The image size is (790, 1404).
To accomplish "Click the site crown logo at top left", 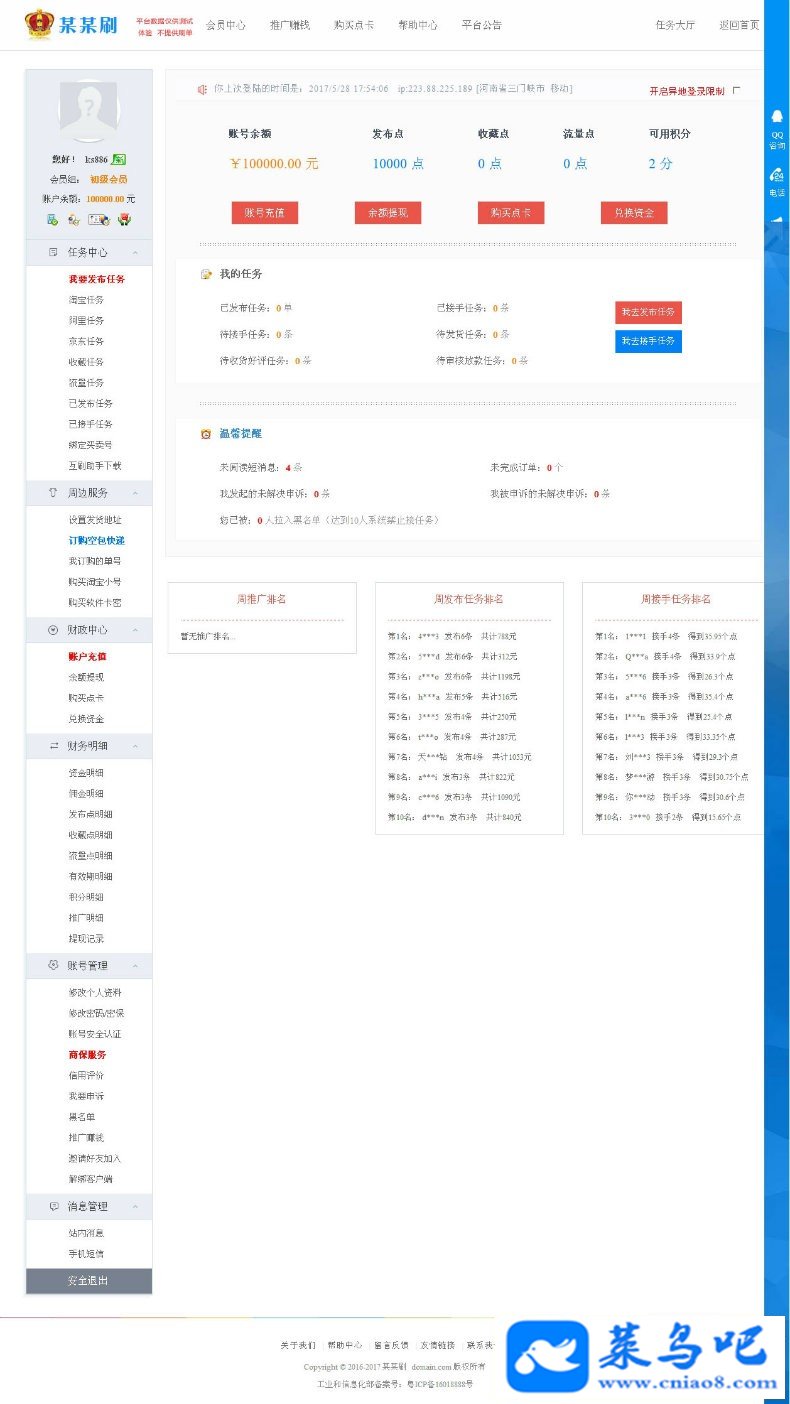I will click(39, 24).
